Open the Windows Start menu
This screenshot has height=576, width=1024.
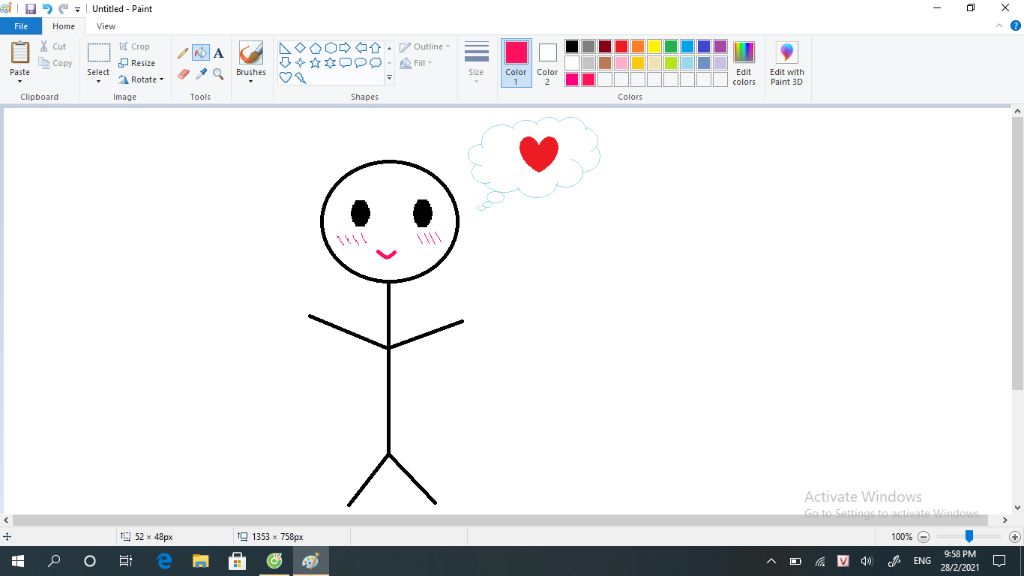[x=18, y=561]
